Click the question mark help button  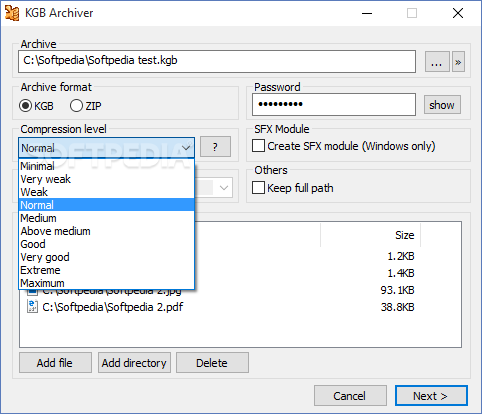(x=215, y=147)
